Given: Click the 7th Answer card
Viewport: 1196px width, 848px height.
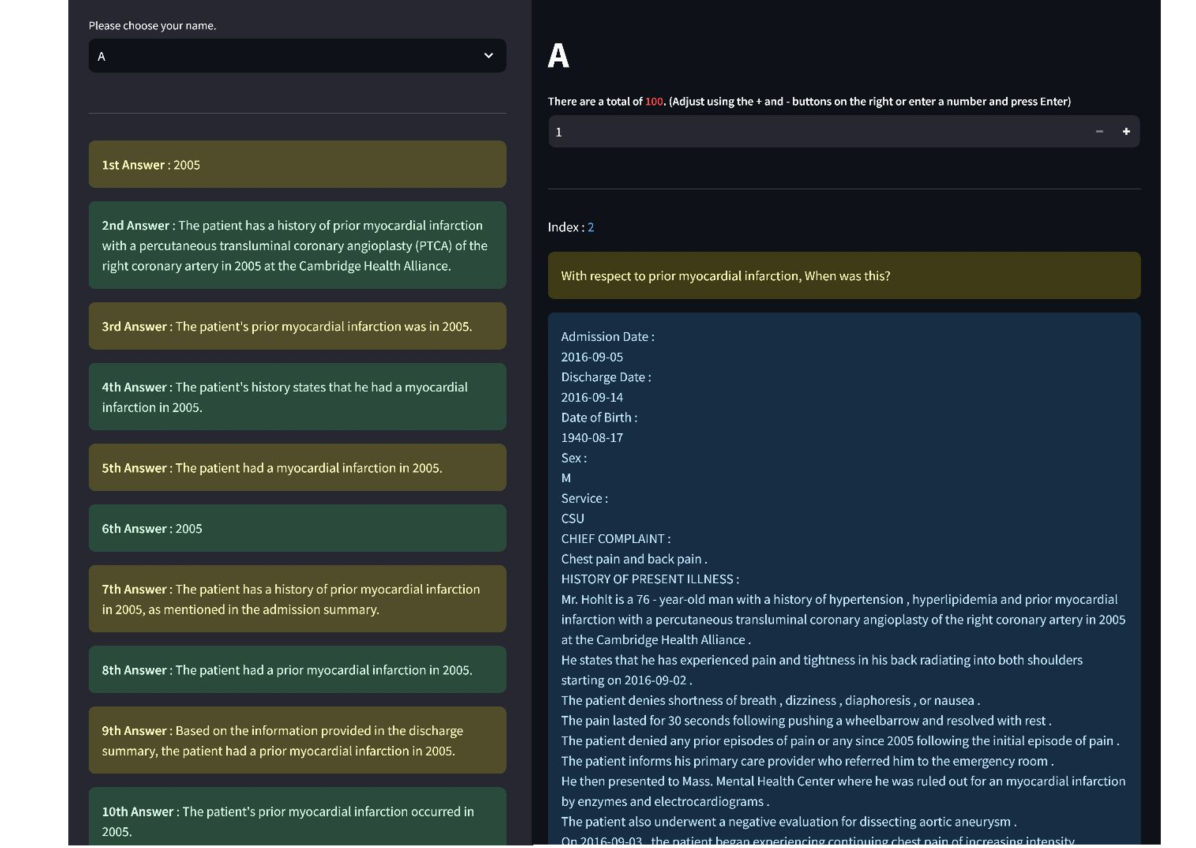Looking at the screenshot, I should pyautogui.click(x=297, y=599).
